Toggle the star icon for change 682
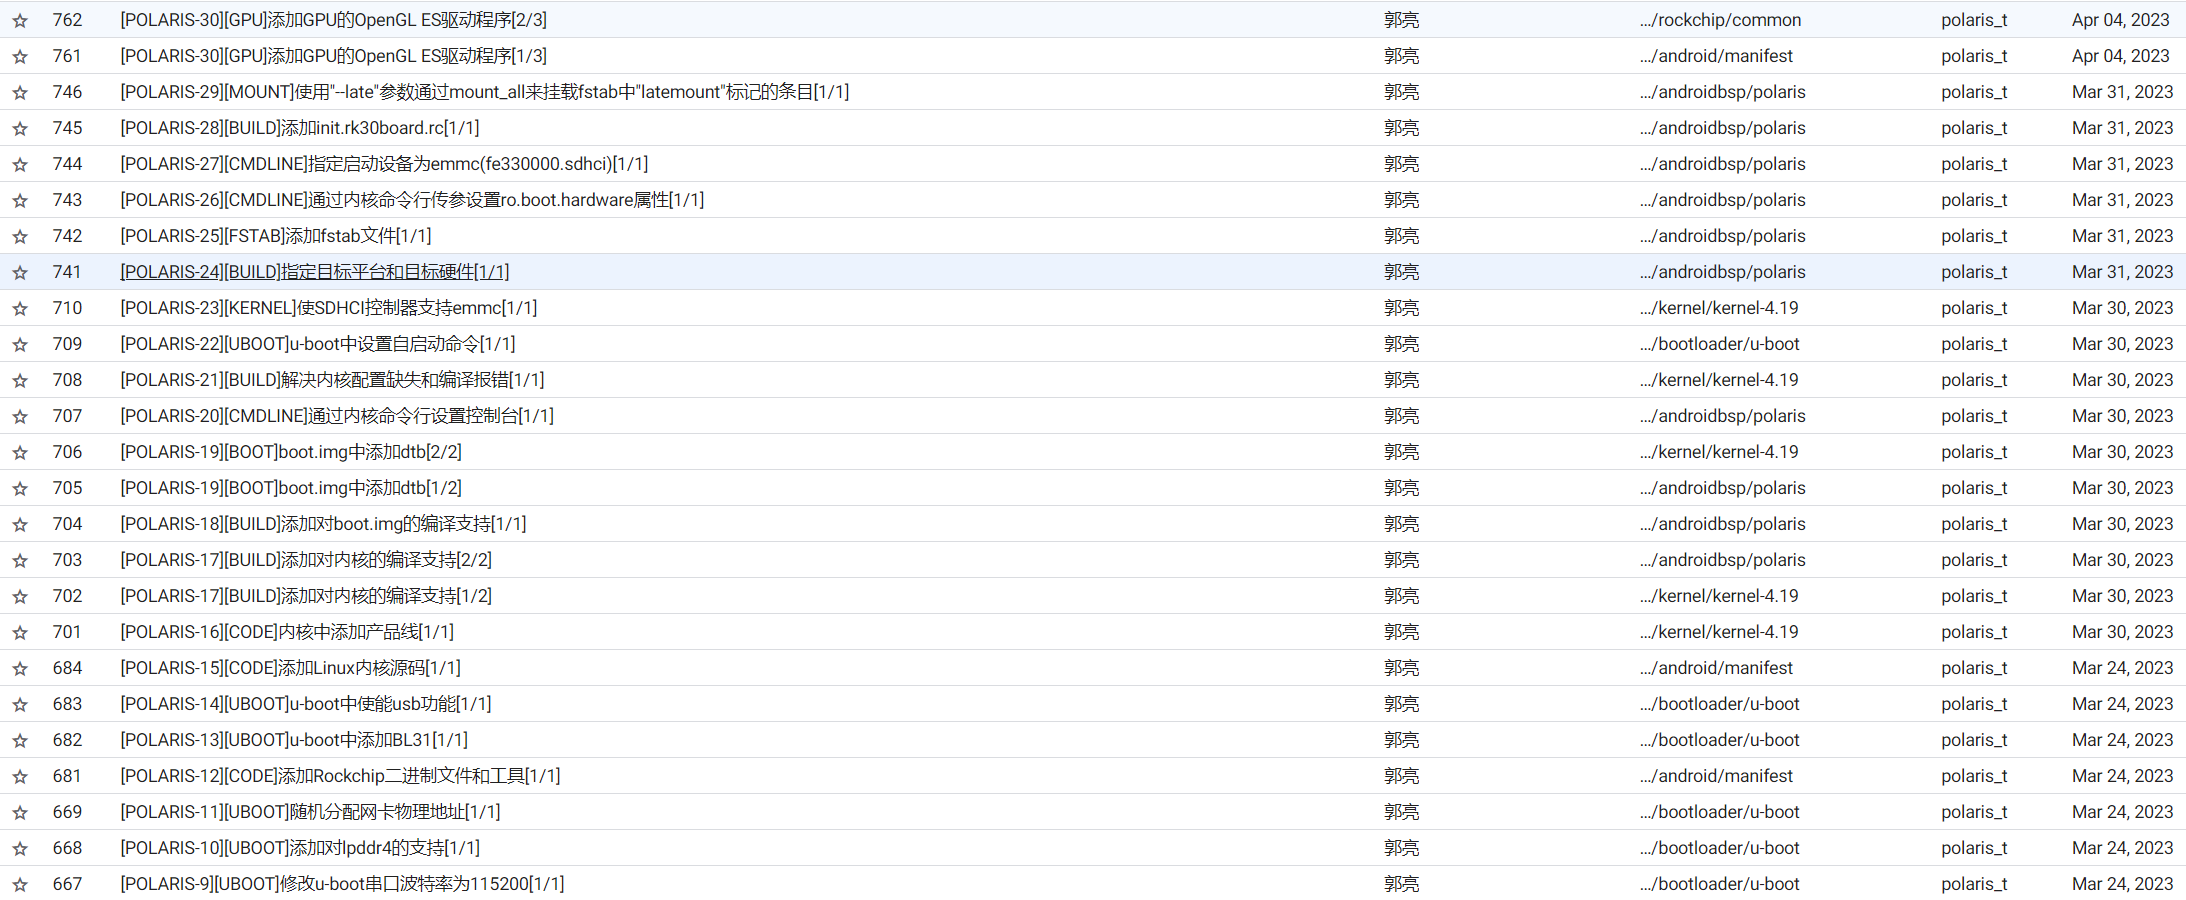Screen dimensions: 2186x900 (x=20, y=740)
